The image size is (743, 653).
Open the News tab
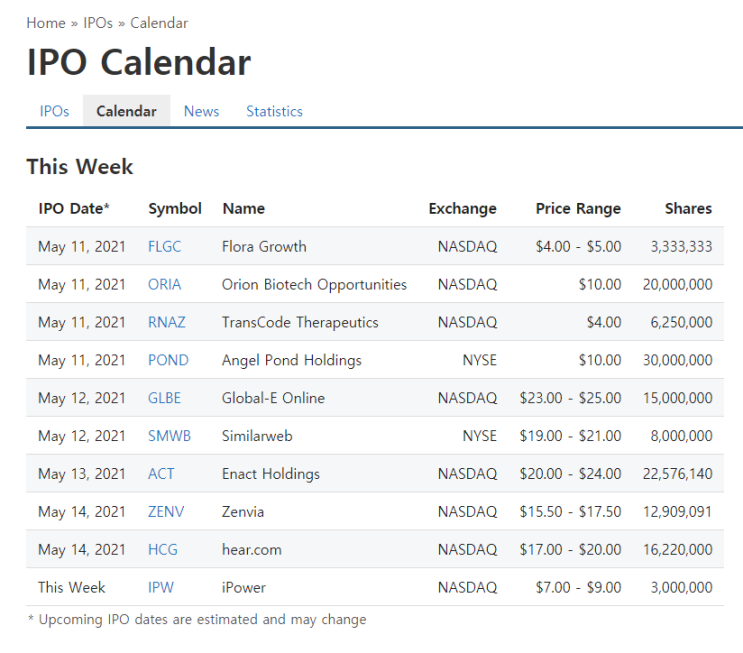point(201,111)
